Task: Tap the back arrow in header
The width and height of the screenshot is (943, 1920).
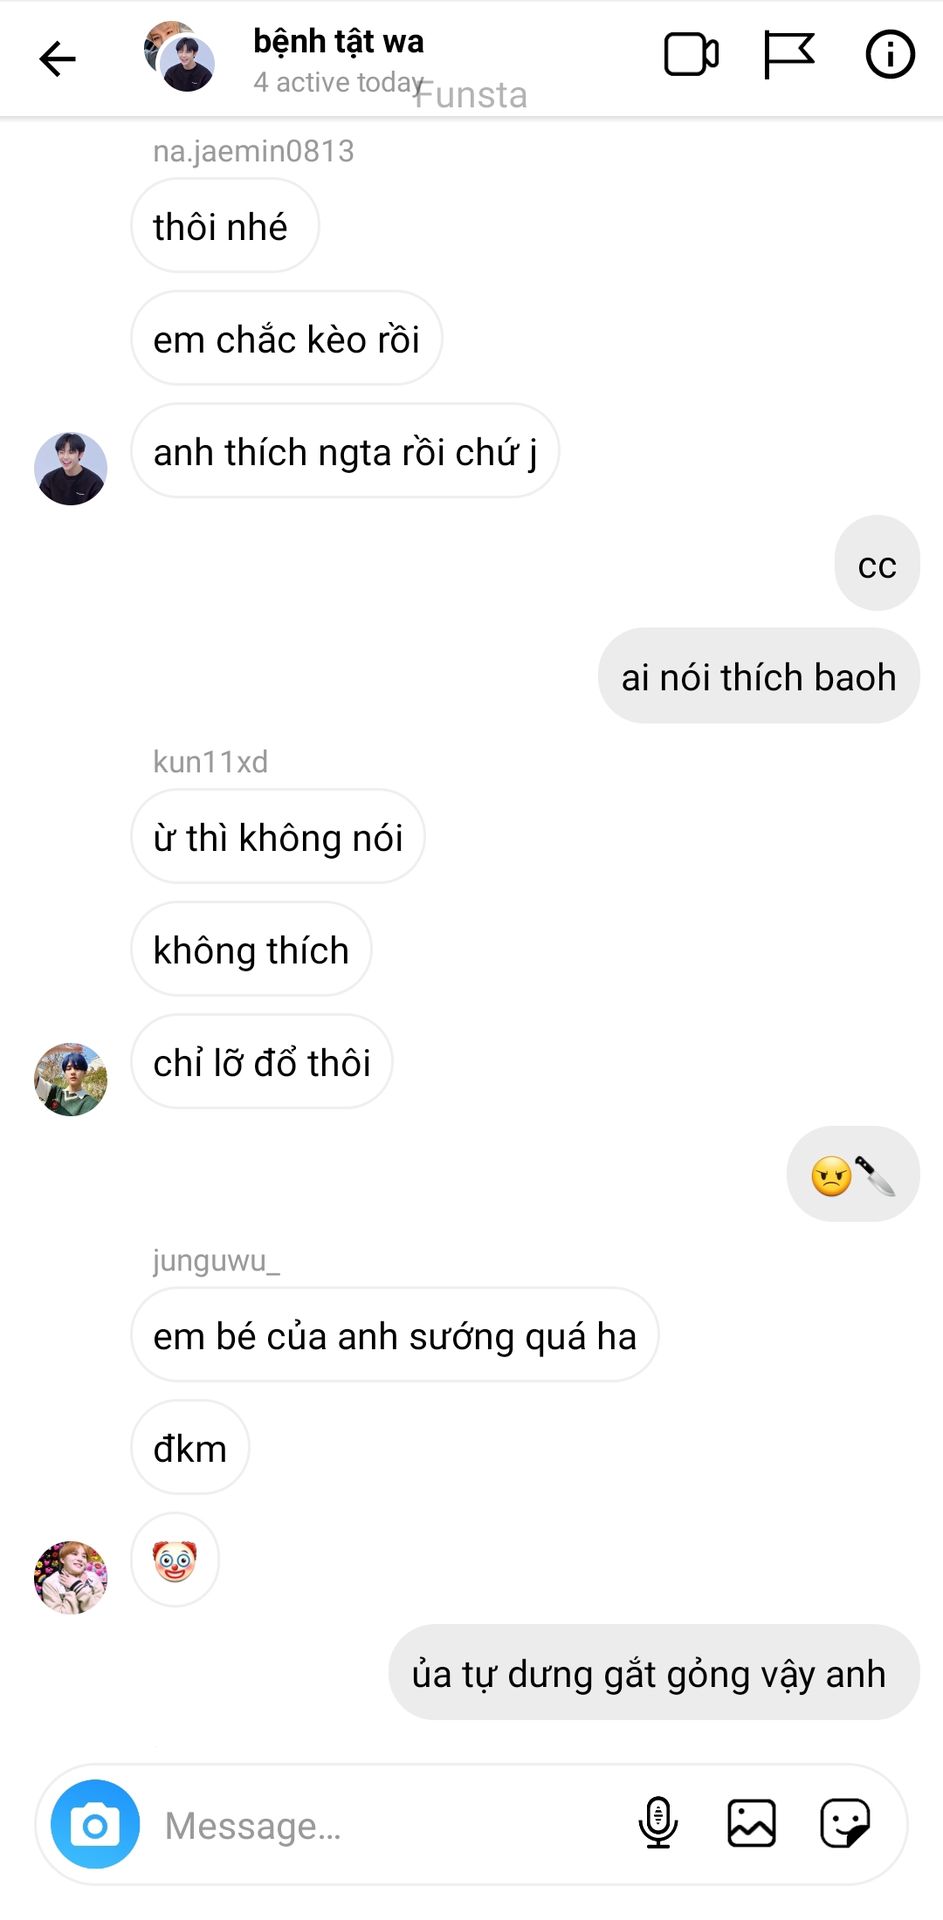Action: [x=57, y=59]
